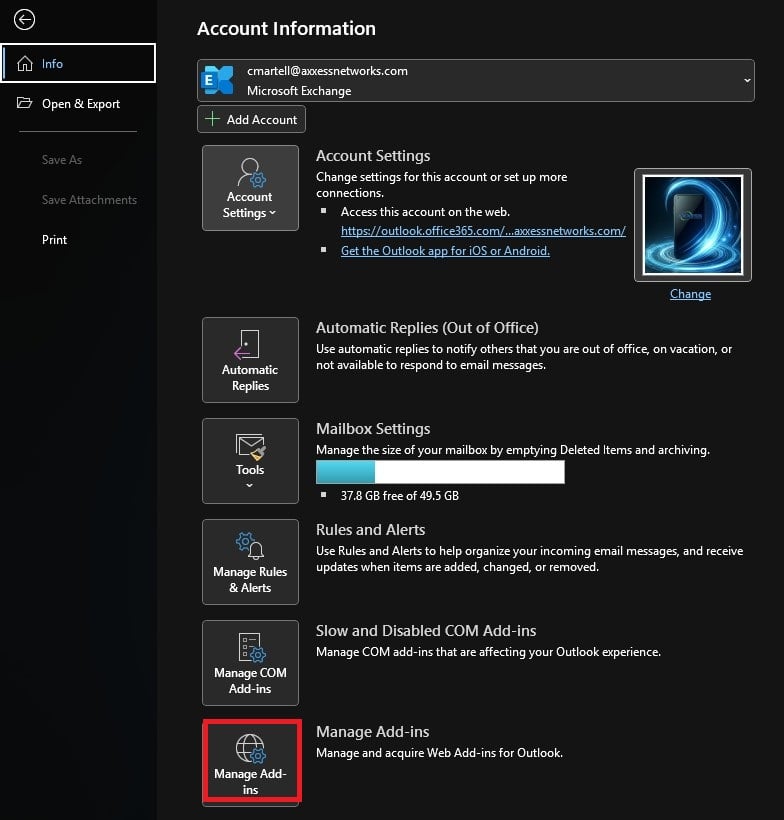Screen dimensions: 784x820
Task: Open the outlook.office365.com web link
Action: pos(483,231)
